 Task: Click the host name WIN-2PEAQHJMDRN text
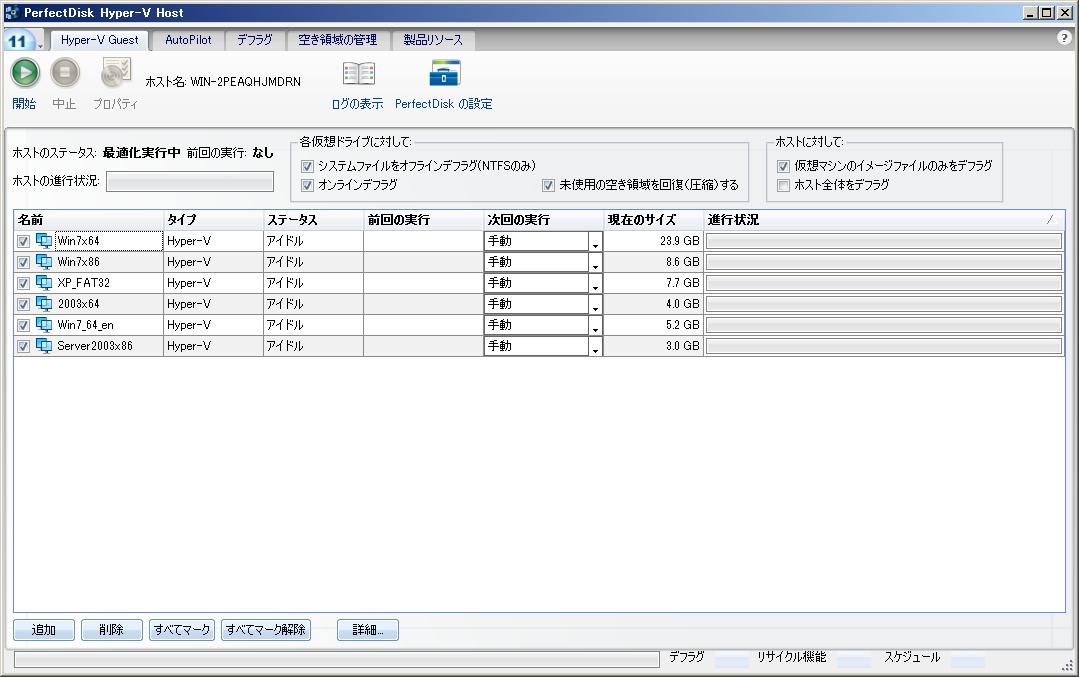pos(245,82)
